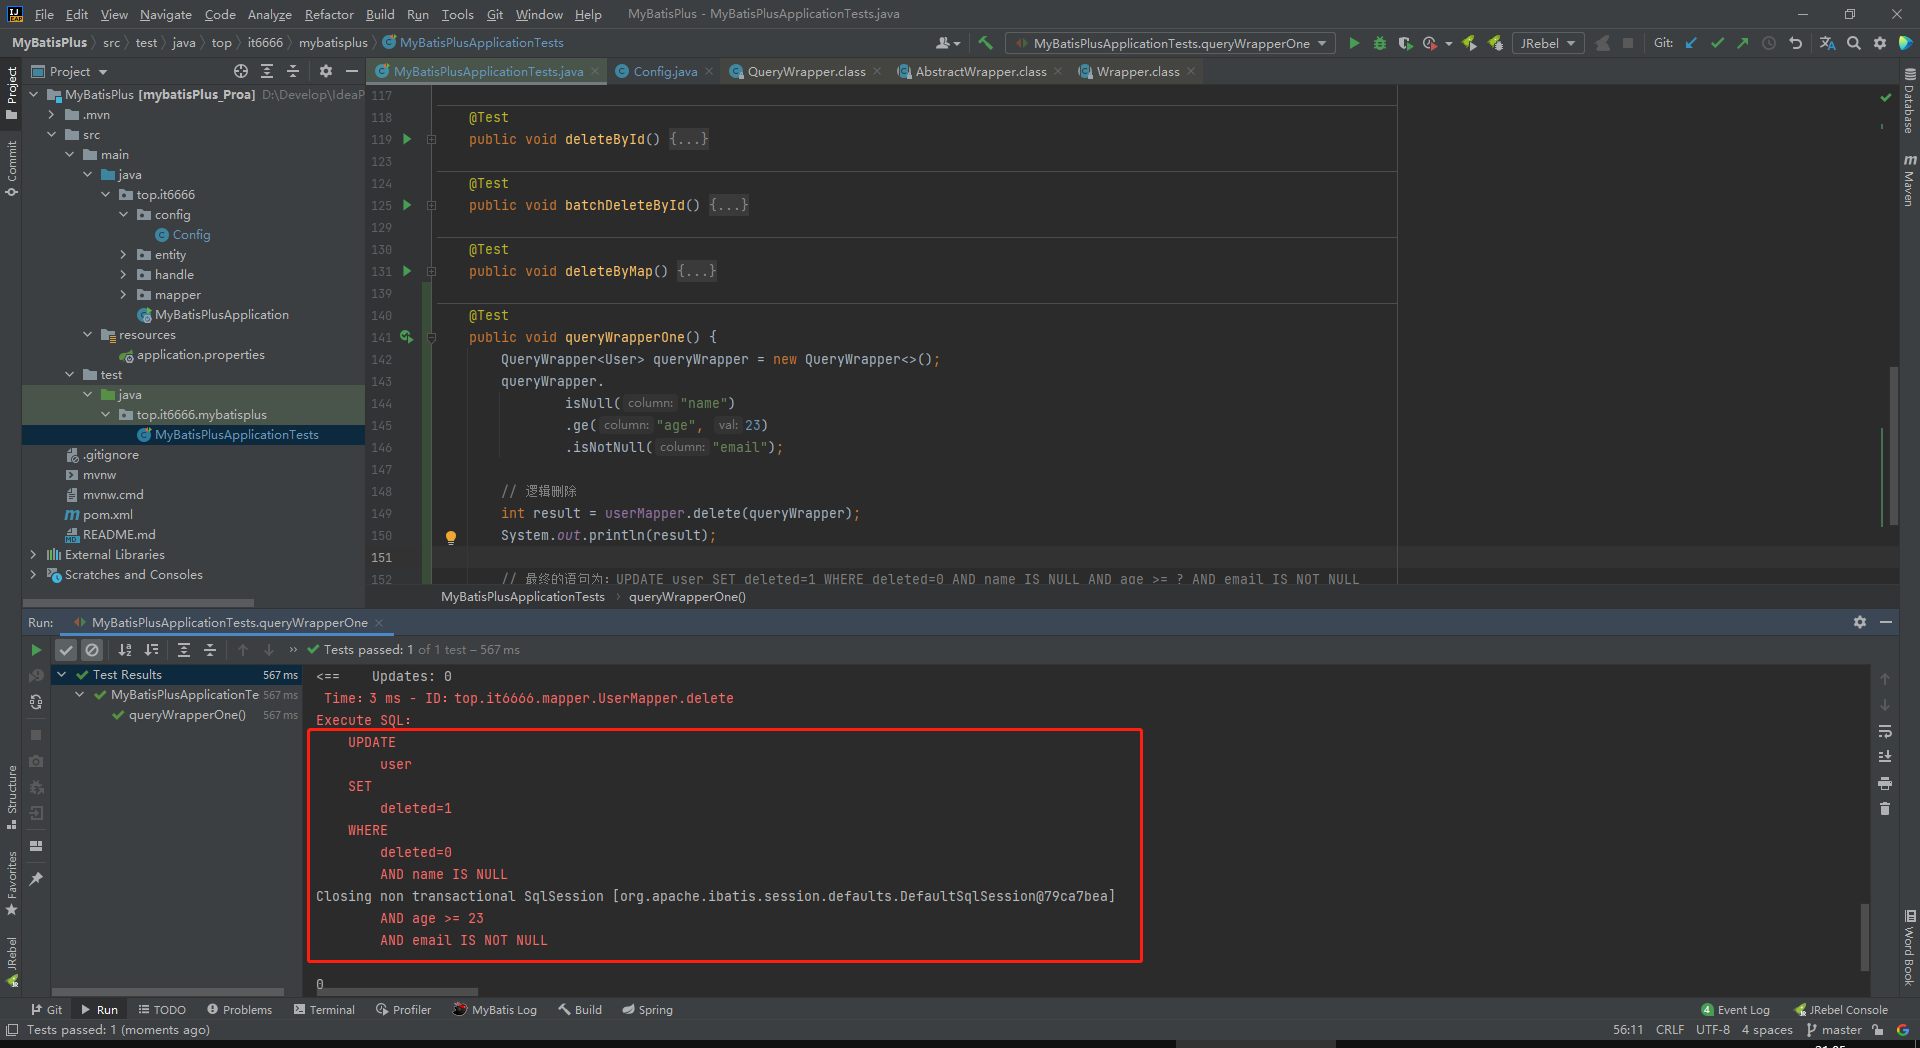This screenshot has height=1048, width=1920.
Task: Open IDE settings gear in top toolbar
Action: [x=1880, y=43]
